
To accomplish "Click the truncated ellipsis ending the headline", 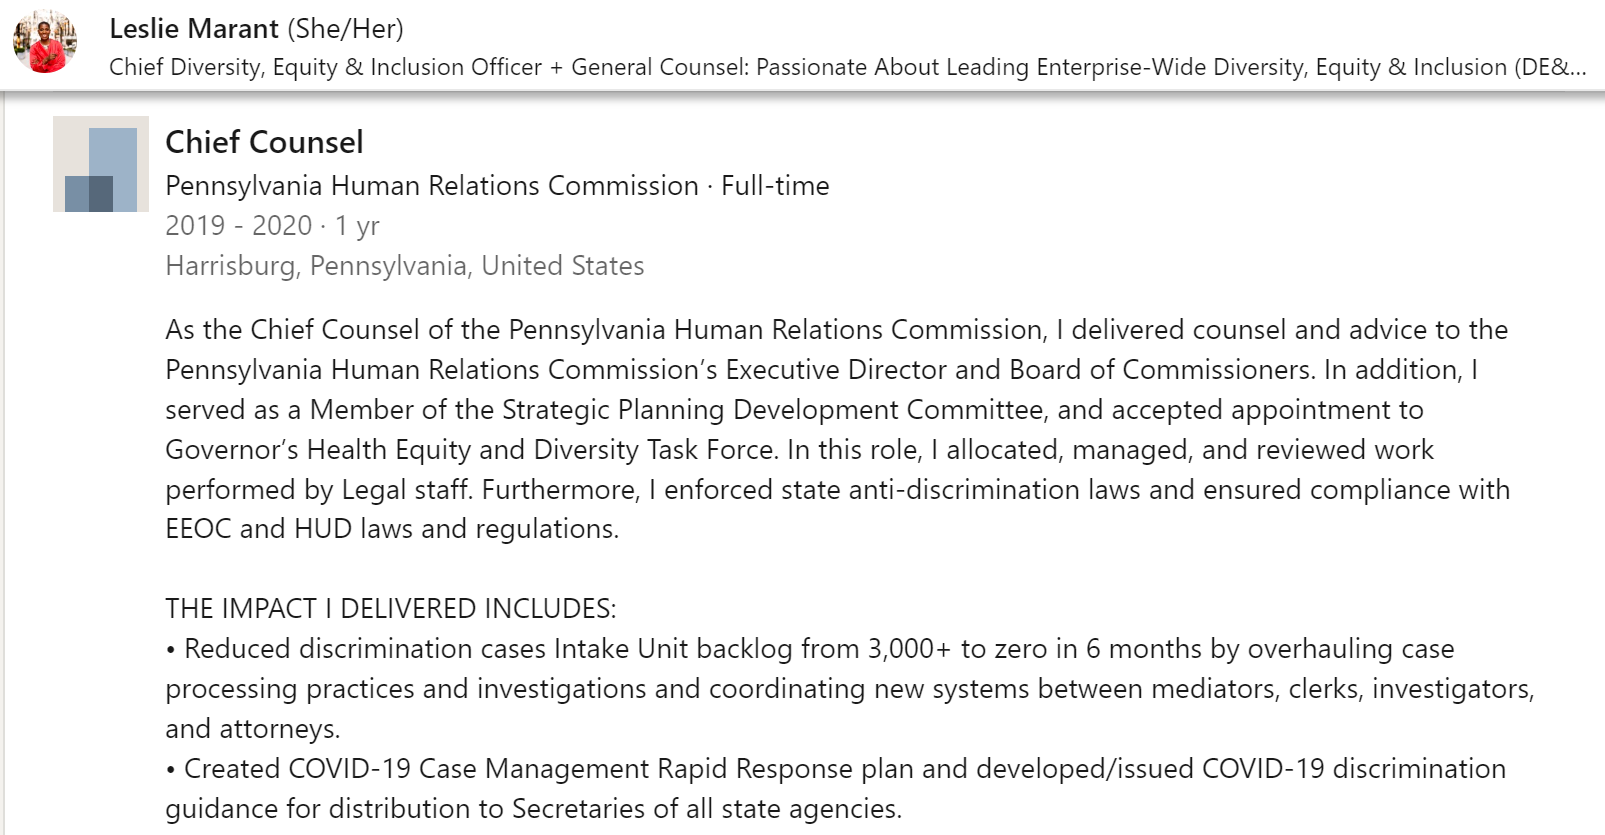I will (x=1576, y=67).
